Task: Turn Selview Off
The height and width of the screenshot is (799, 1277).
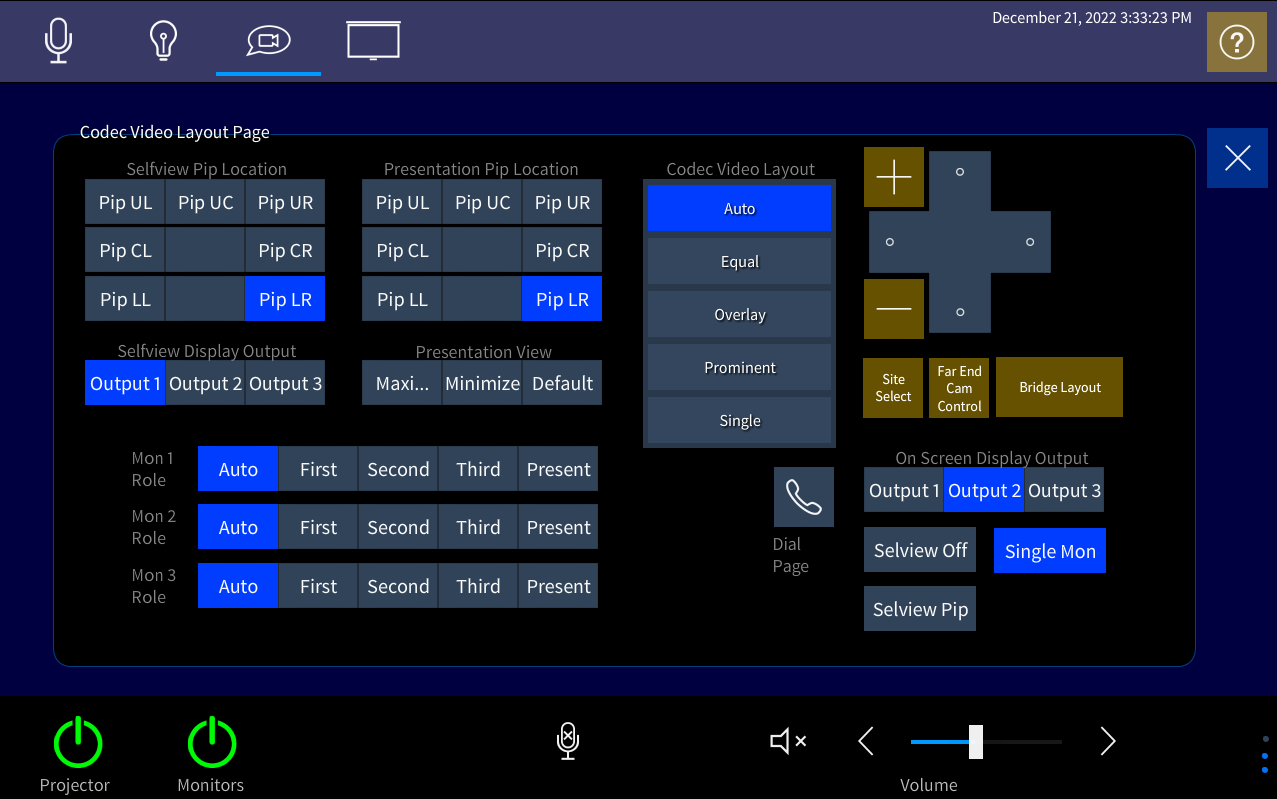Action: click(x=919, y=549)
